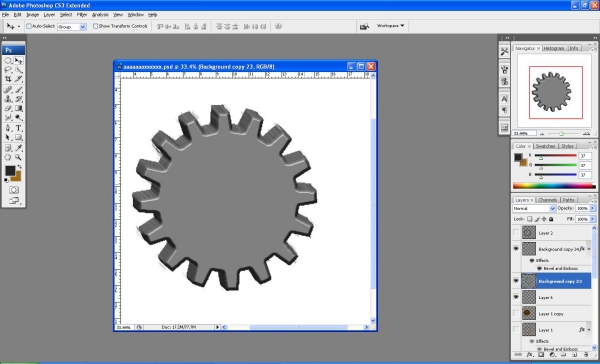Open Go to Bridge icon in options bar
This screenshot has width=600, height=364.
364,26
